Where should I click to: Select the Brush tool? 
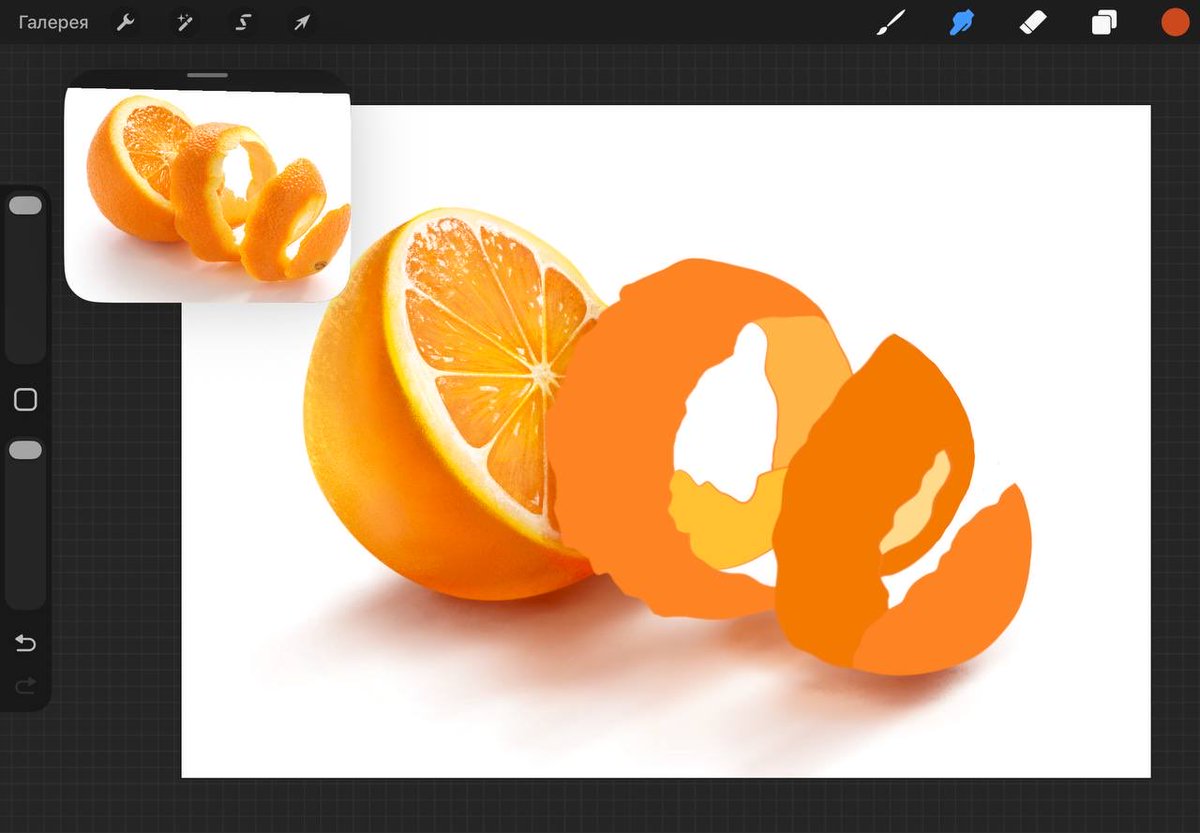tap(890, 22)
